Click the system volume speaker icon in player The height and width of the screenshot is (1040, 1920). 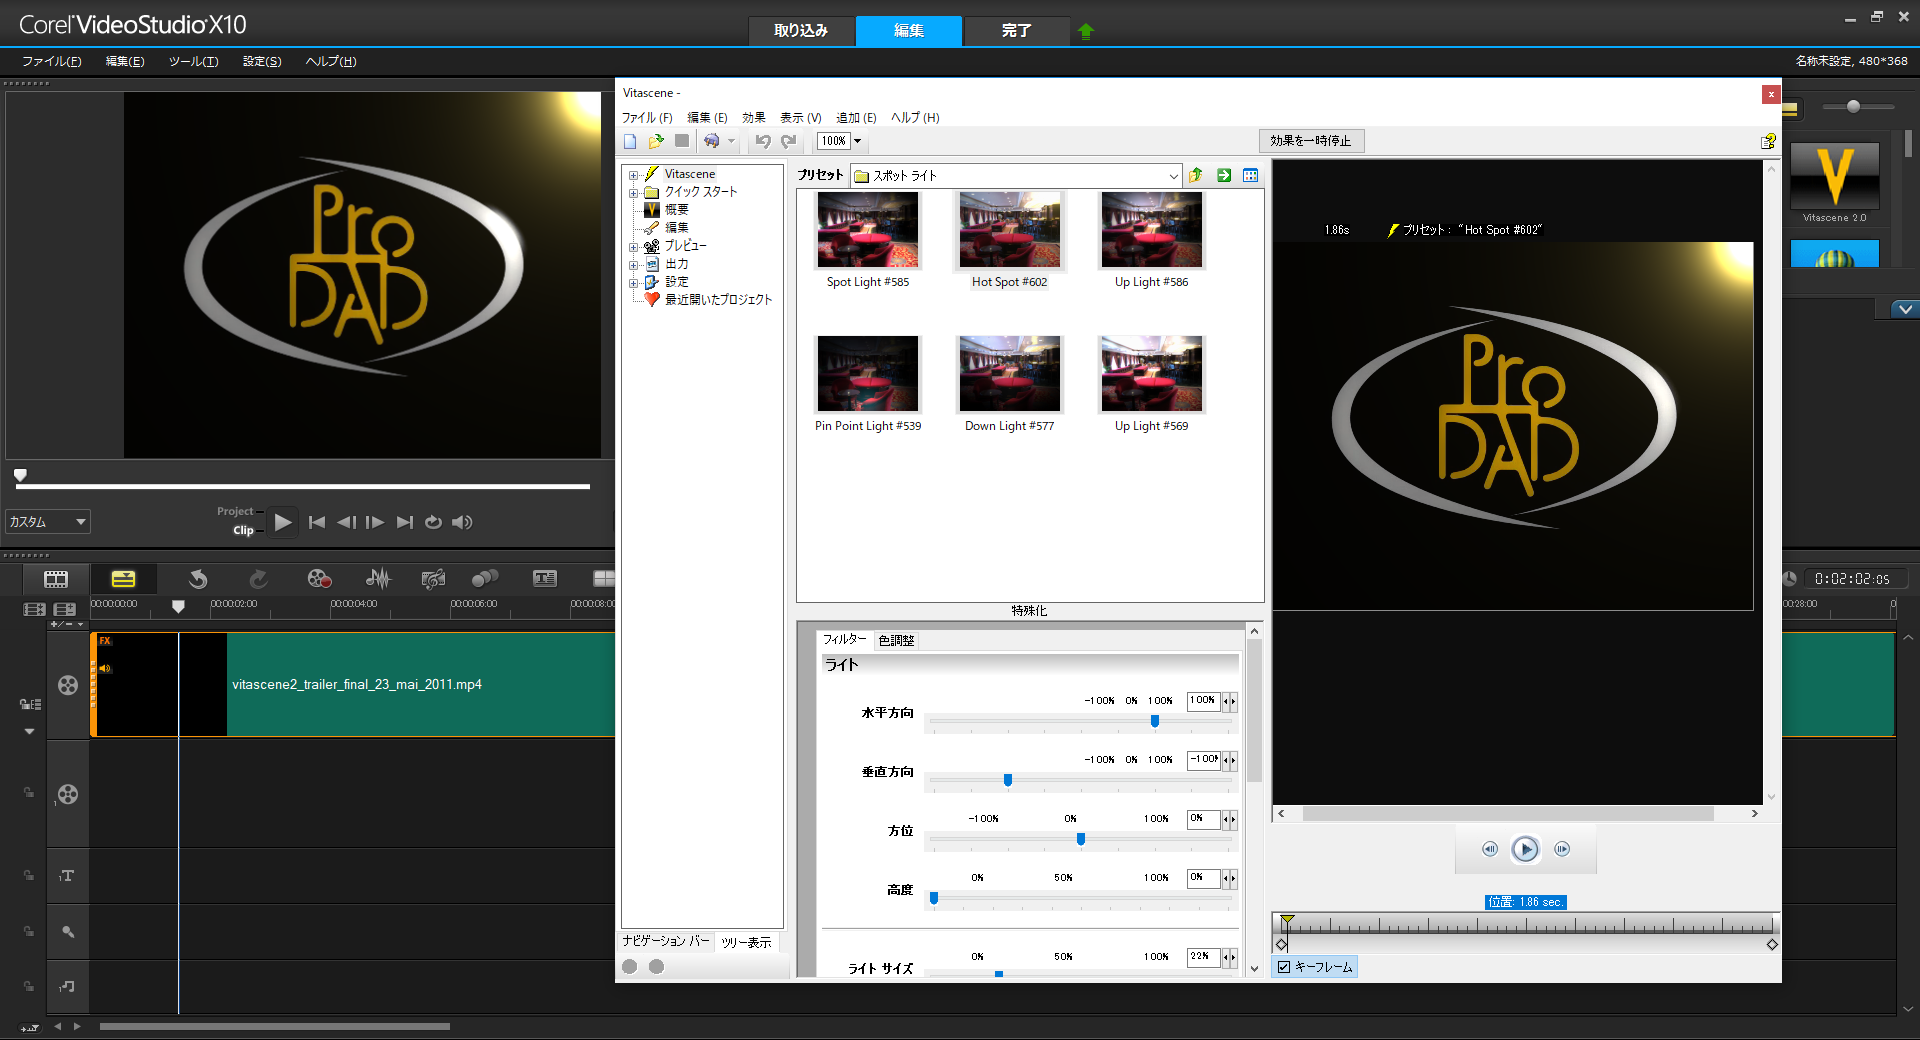tap(462, 522)
